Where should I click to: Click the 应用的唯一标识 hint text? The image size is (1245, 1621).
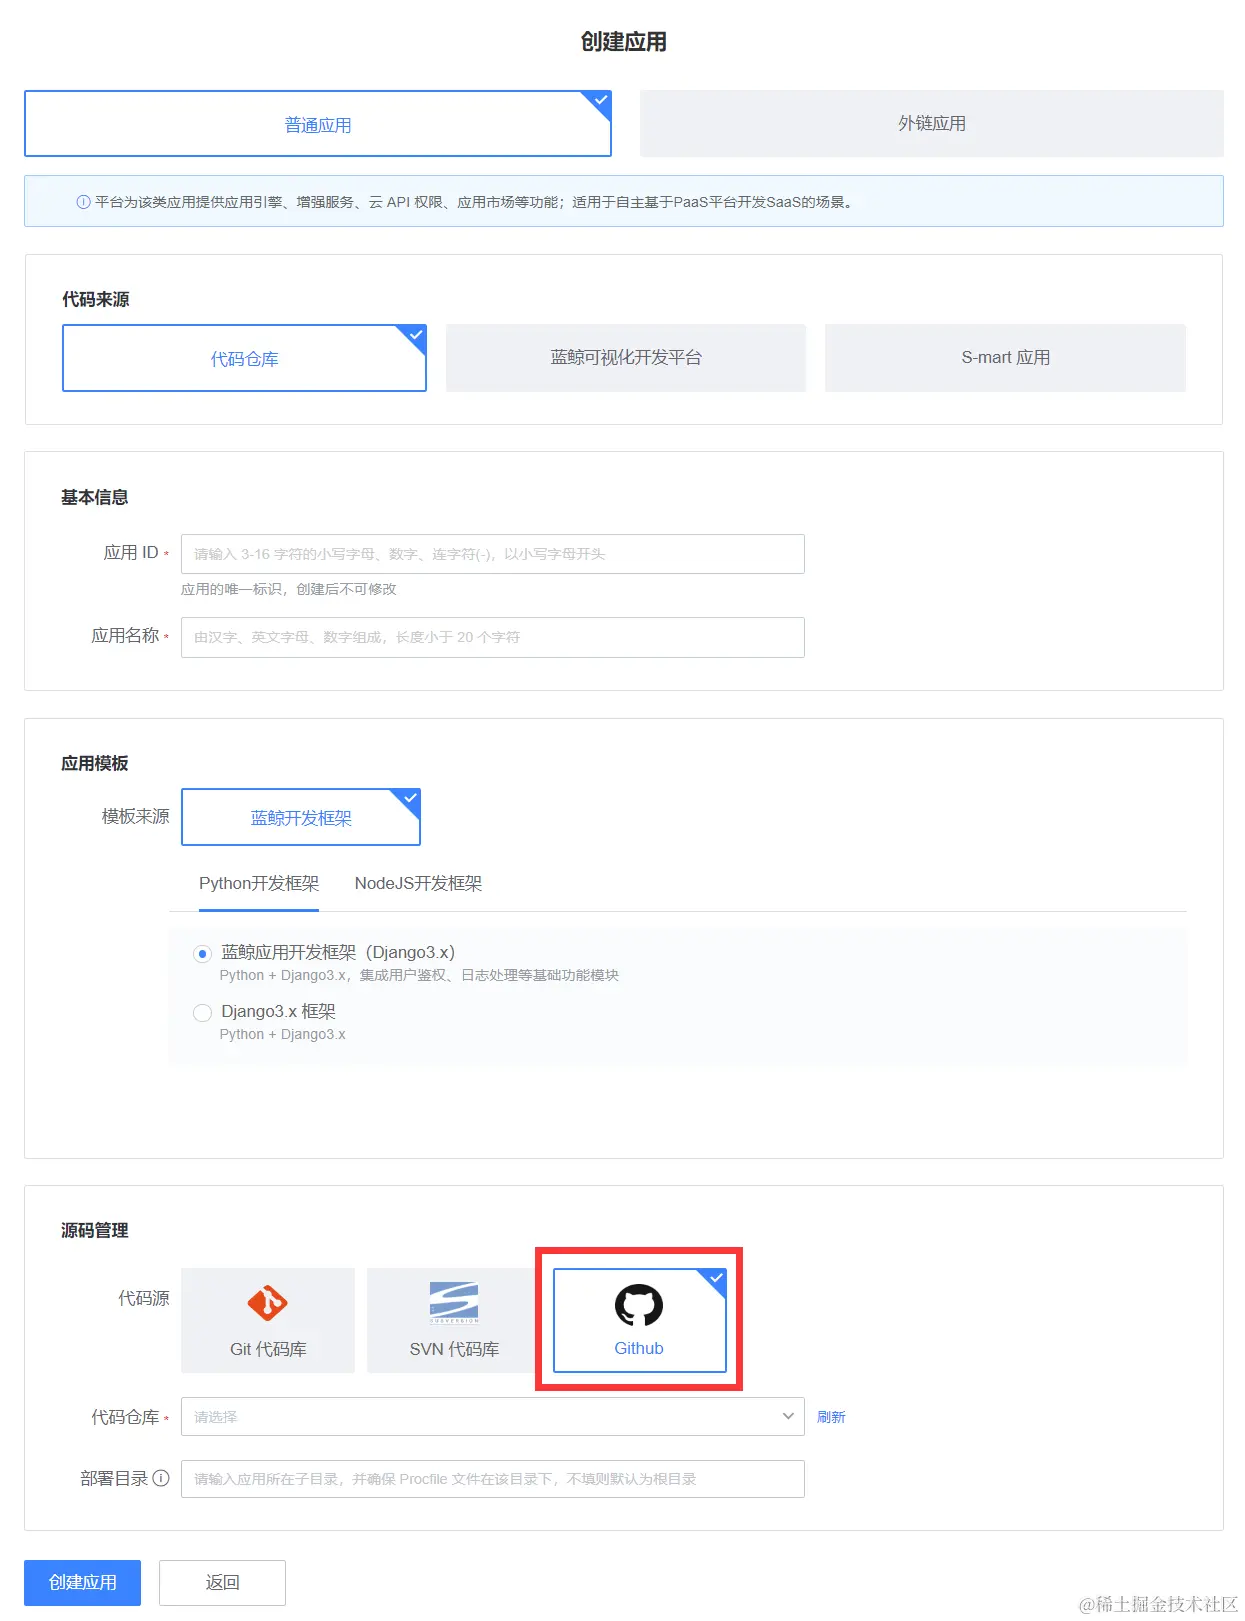[x=288, y=589]
